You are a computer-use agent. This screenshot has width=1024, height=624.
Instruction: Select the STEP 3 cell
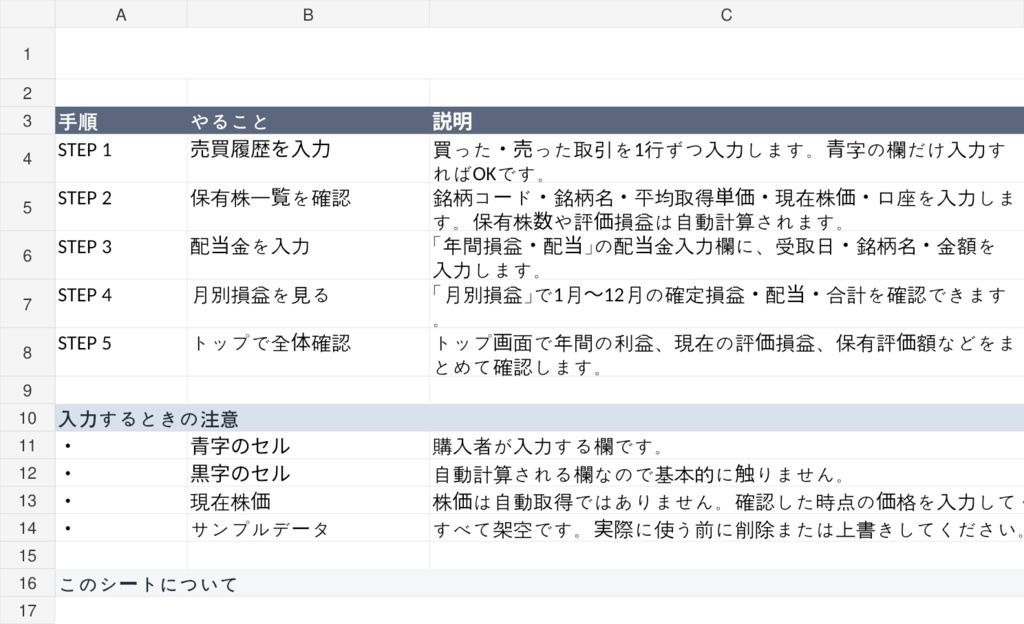121,255
